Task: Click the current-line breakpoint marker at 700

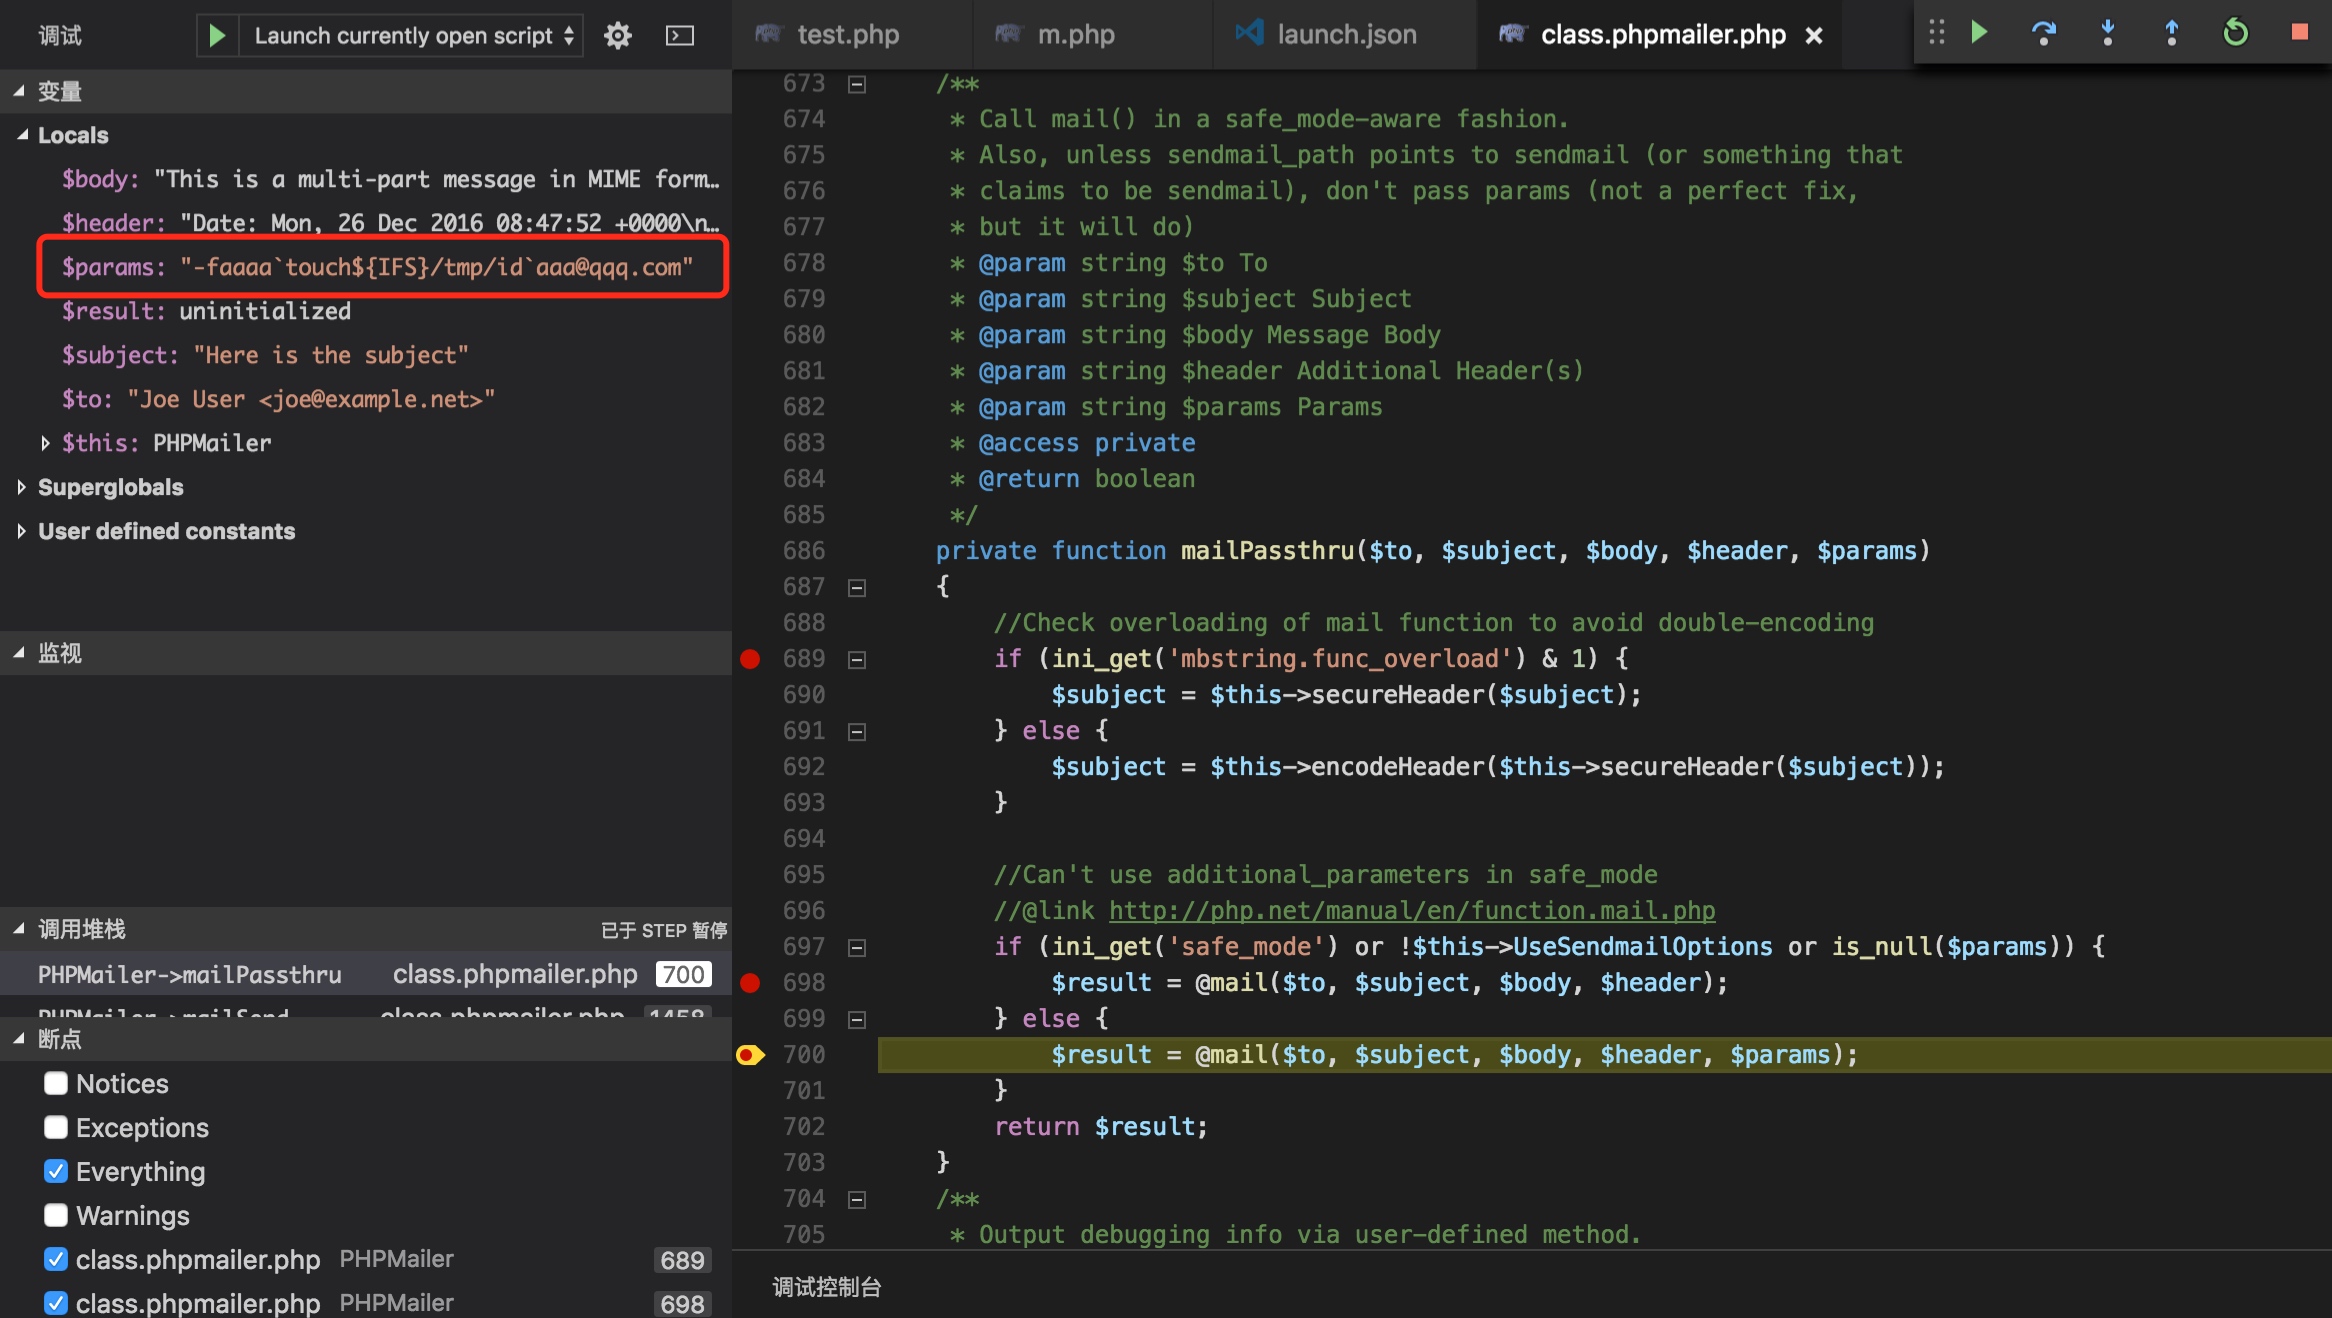Action: (750, 1055)
